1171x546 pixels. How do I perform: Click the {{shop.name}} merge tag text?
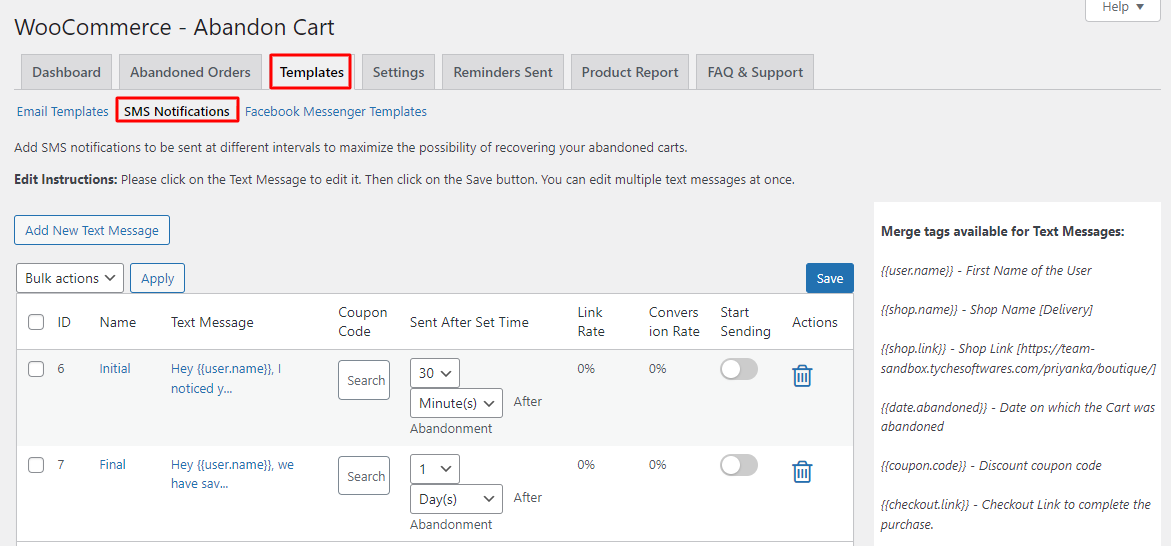coord(919,309)
